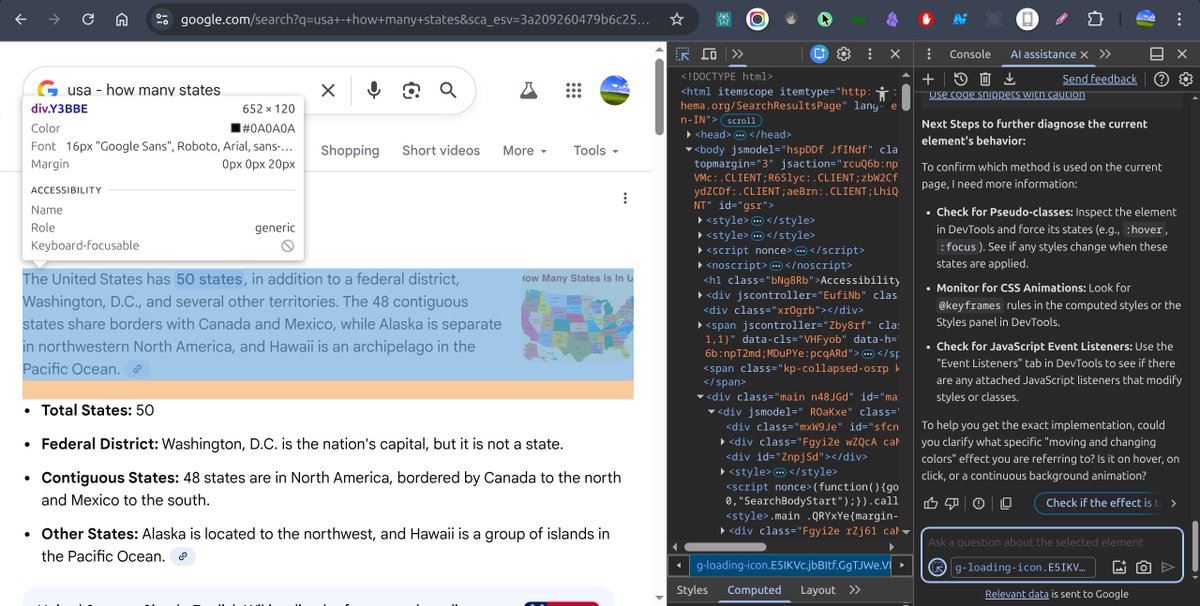The image size is (1200, 606).
Task: Give thumbs down to AI response
Action: [952, 503]
